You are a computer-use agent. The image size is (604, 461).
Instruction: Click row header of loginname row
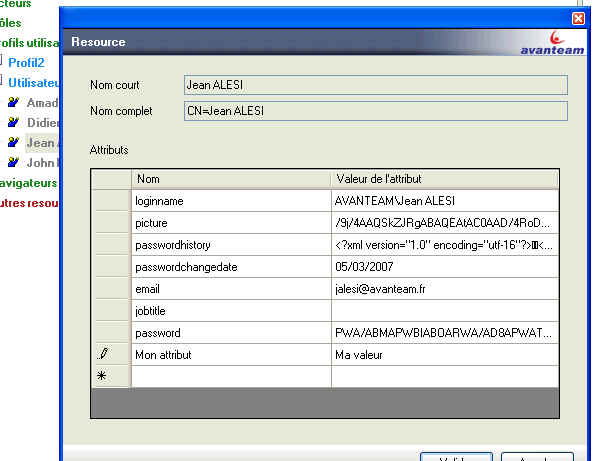(x=110, y=201)
